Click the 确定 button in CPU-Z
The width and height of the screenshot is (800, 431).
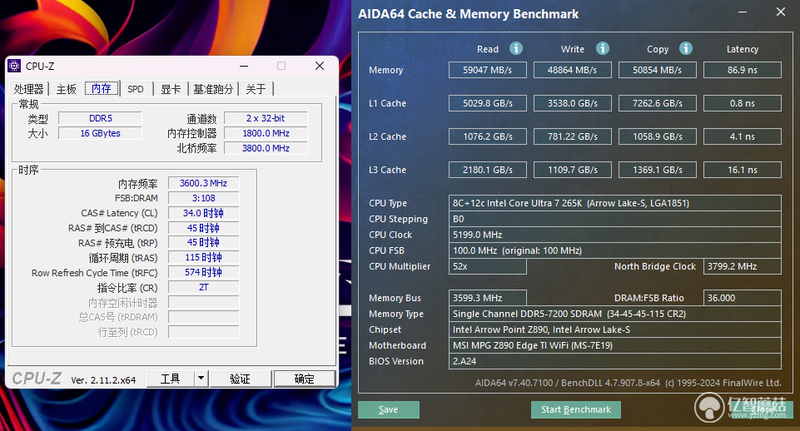(x=305, y=378)
